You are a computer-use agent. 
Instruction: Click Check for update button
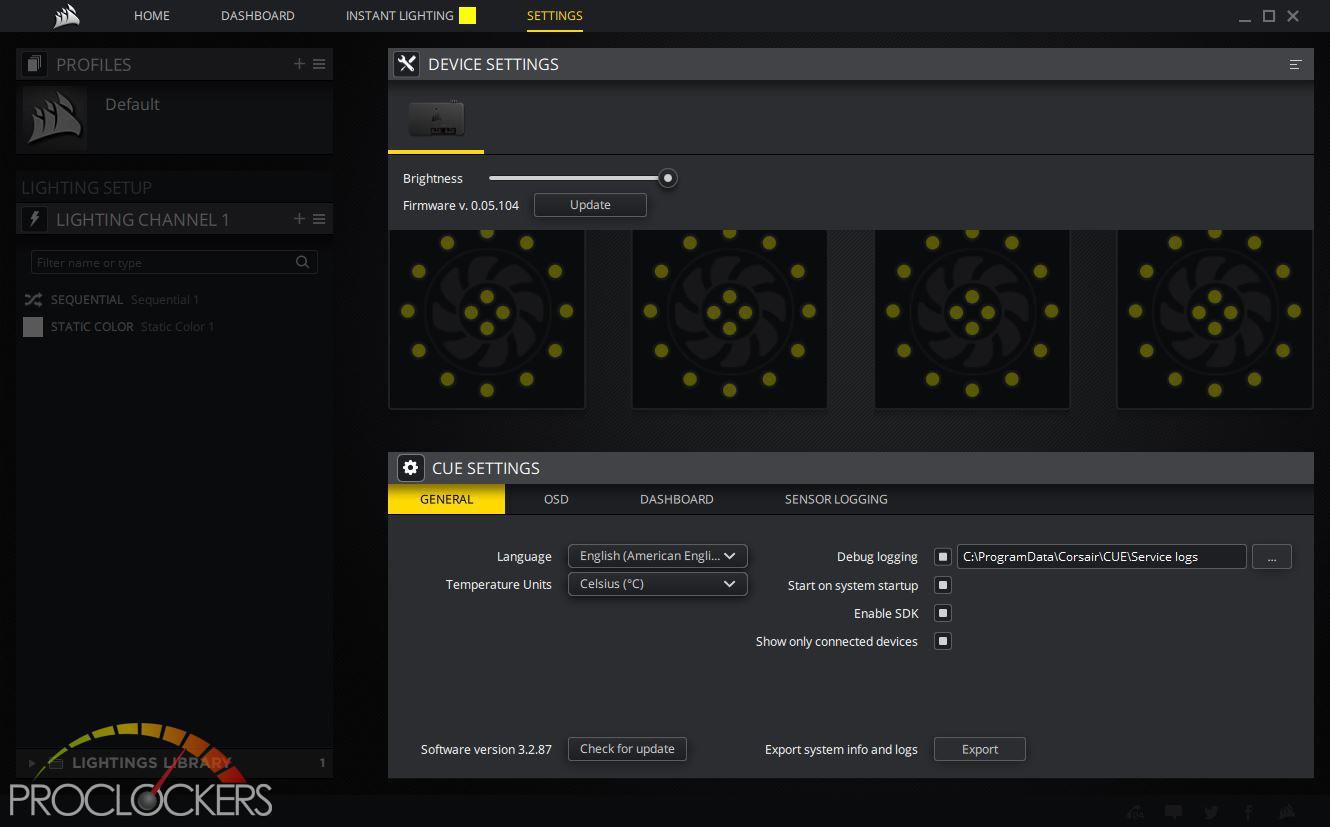627,749
